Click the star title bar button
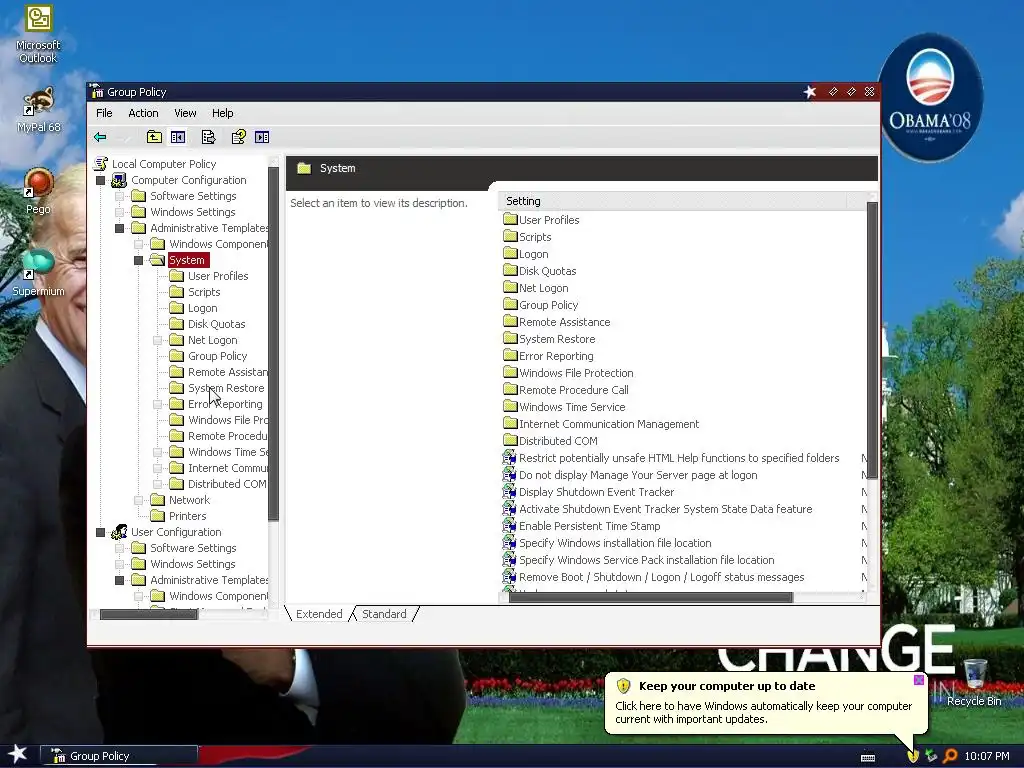This screenshot has width=1024, height=768. pyautogui.click(x=810, y=92)
